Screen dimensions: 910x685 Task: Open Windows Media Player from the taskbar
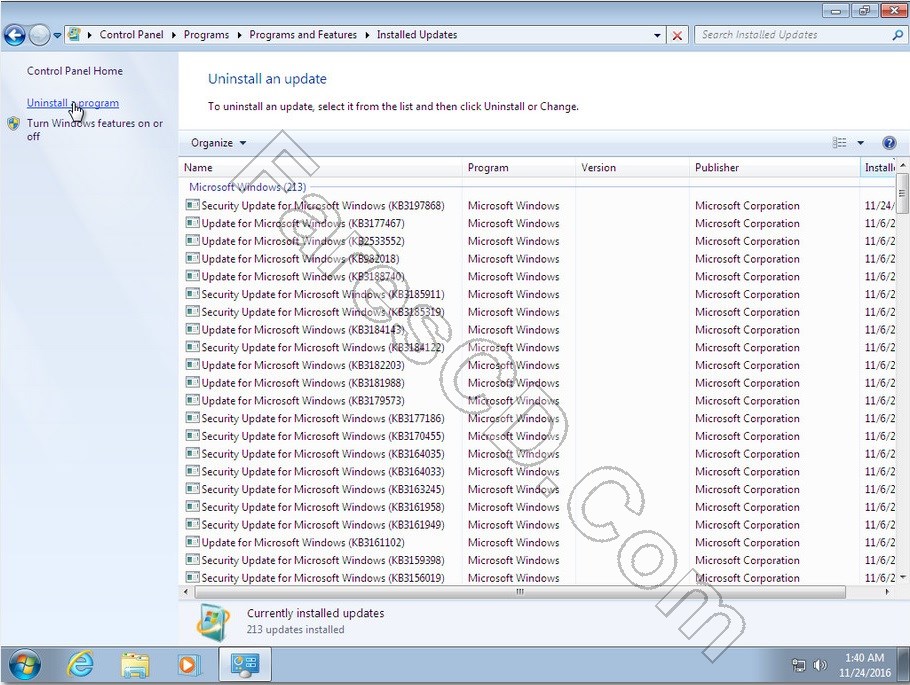(189, 665)
